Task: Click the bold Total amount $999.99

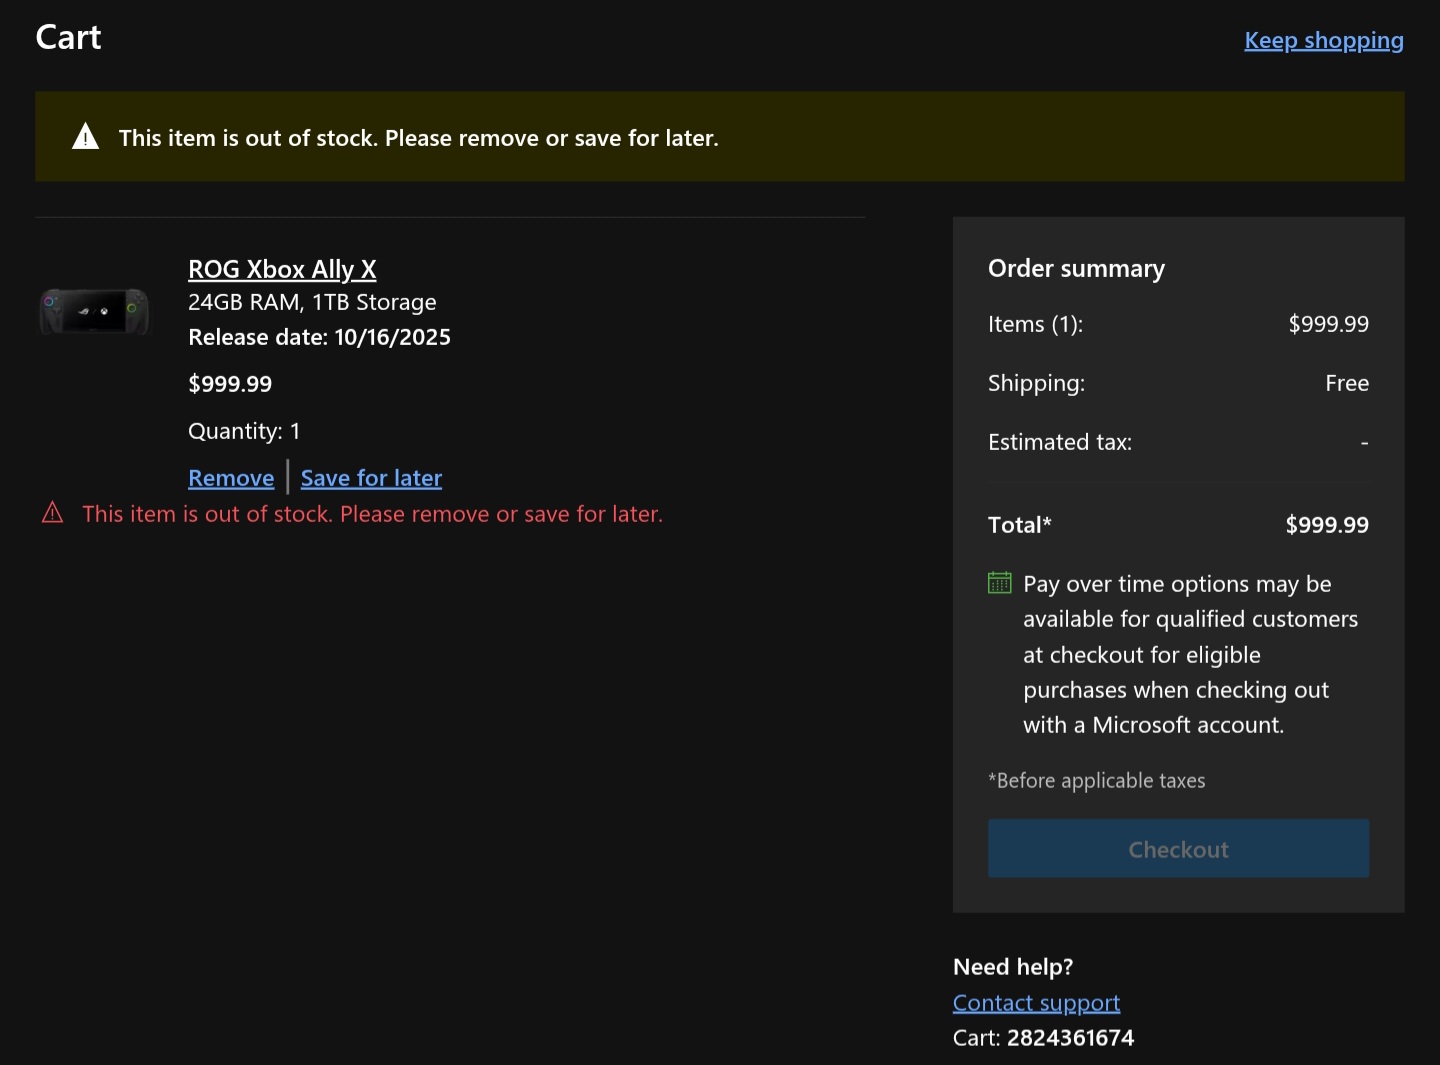Action: 1326,525
